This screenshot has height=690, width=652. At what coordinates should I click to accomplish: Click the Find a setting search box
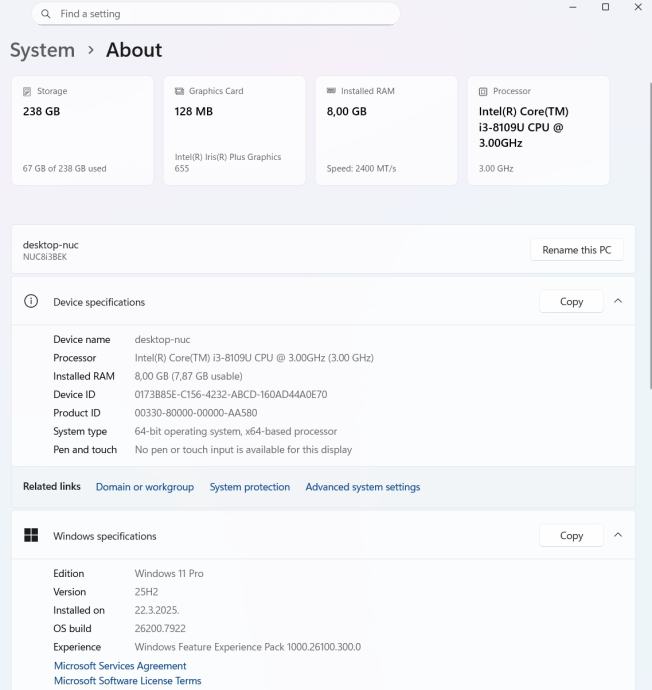tap(220, 14)
